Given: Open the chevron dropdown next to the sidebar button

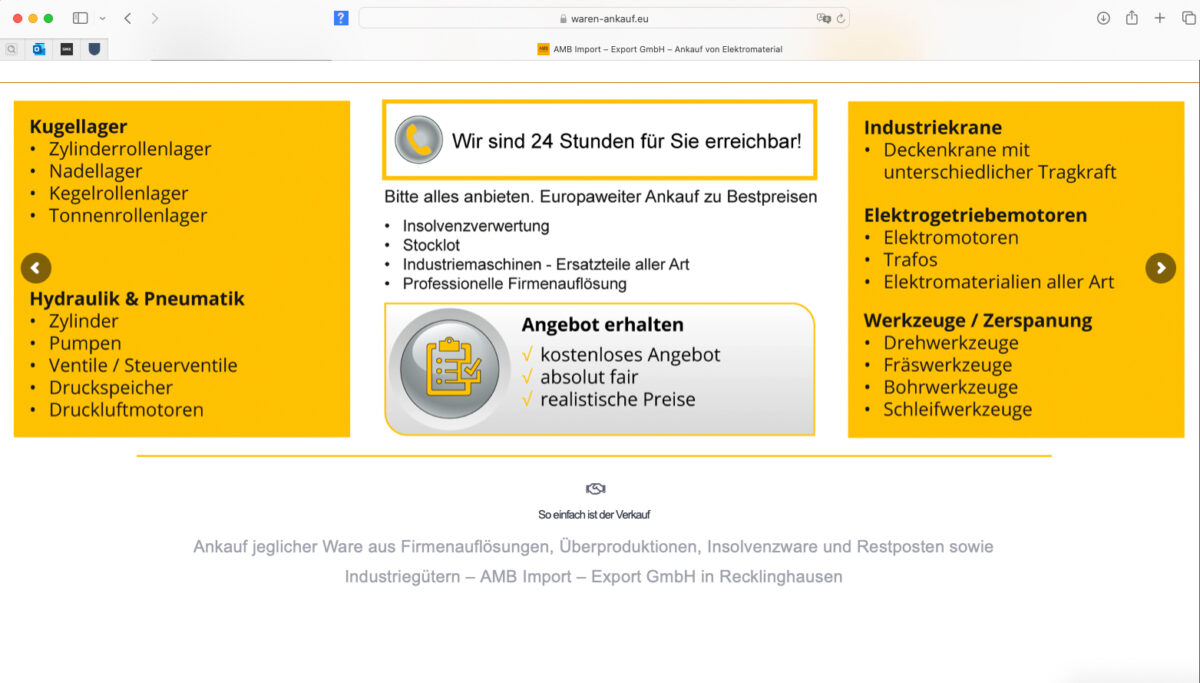Looking at the screenshot, I should pos(100,18).
